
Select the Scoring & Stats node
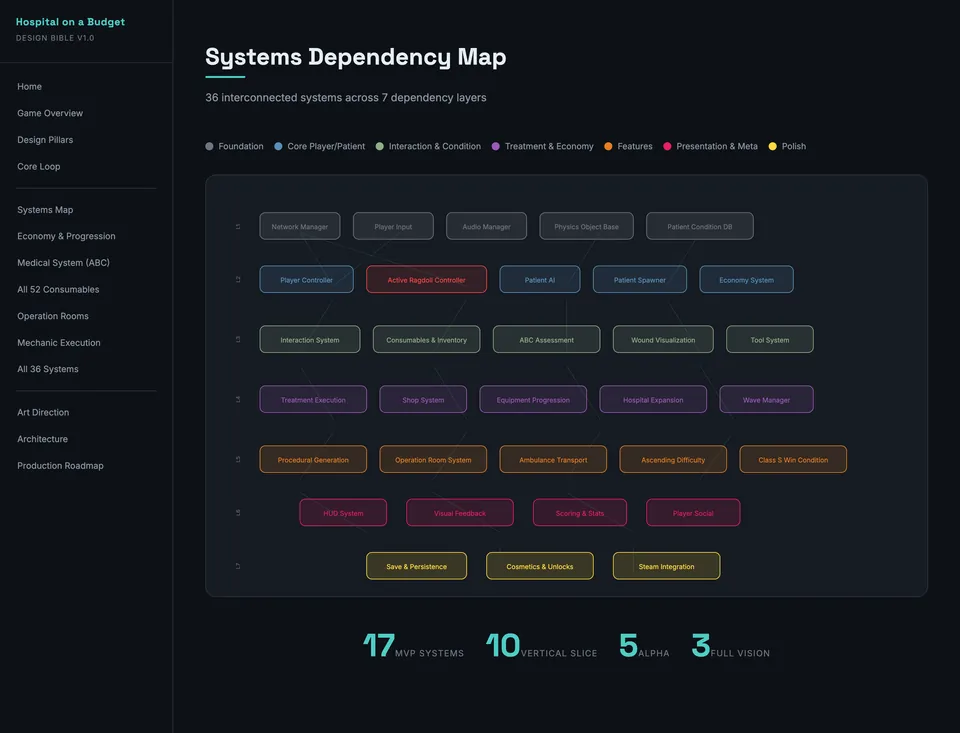(x=580, y=513)
